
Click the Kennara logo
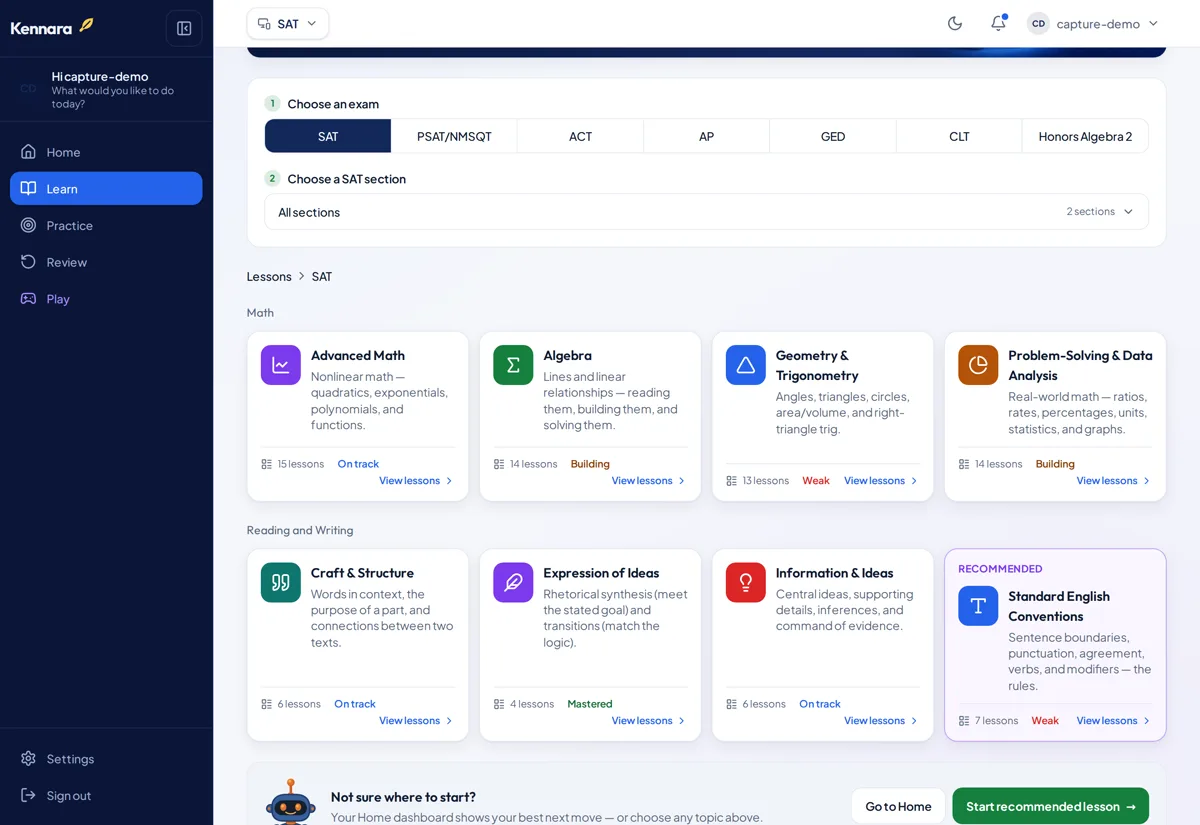coord(52,27)
